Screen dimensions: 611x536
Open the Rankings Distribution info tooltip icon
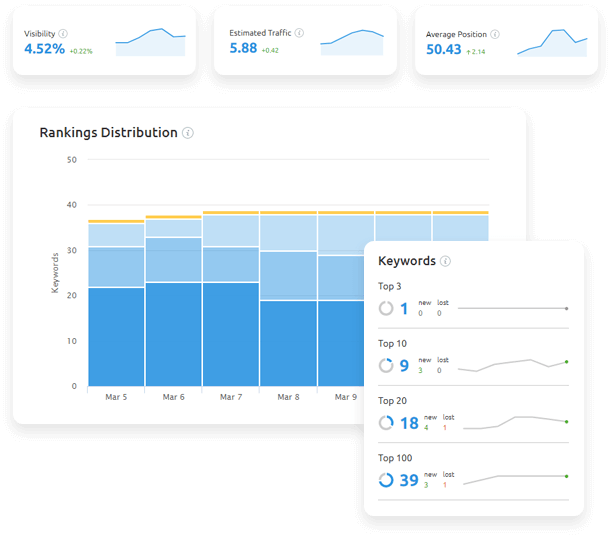pos(188,133)
